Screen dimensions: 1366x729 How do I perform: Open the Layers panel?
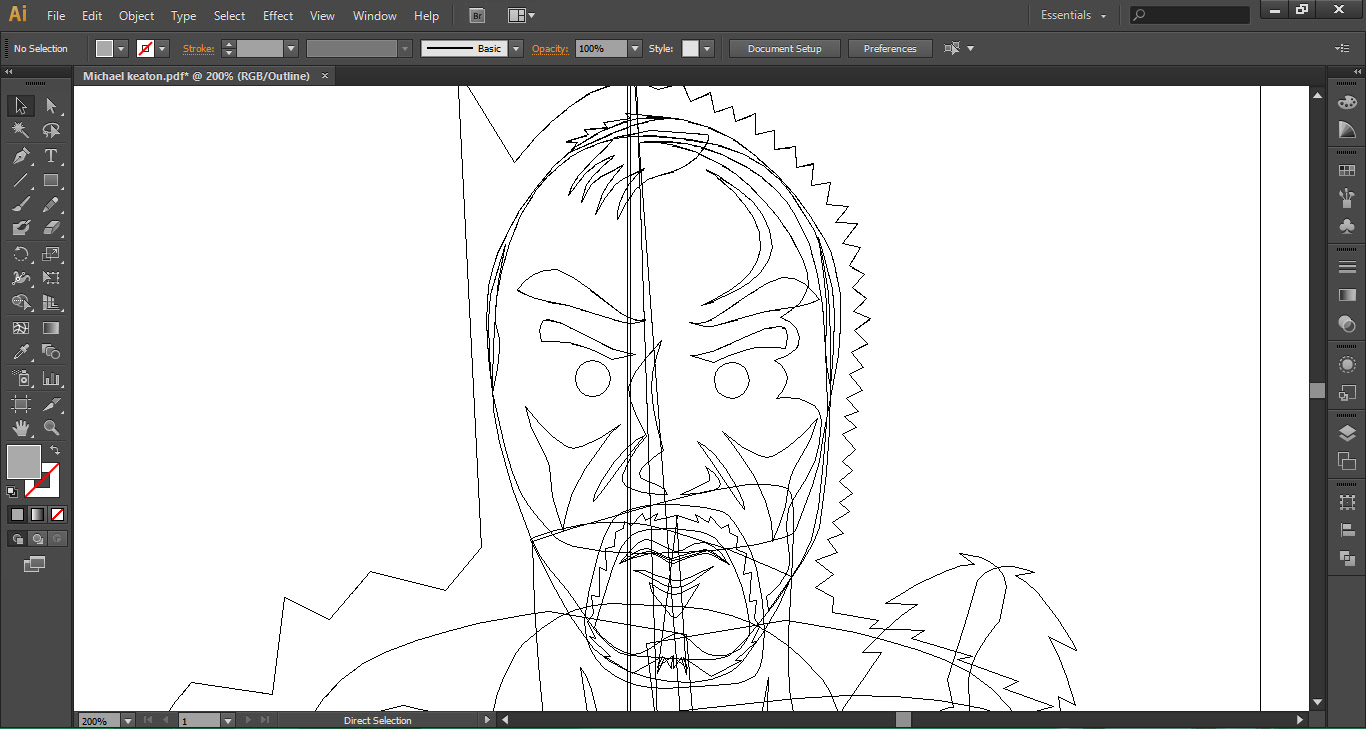click(1347, 433)
